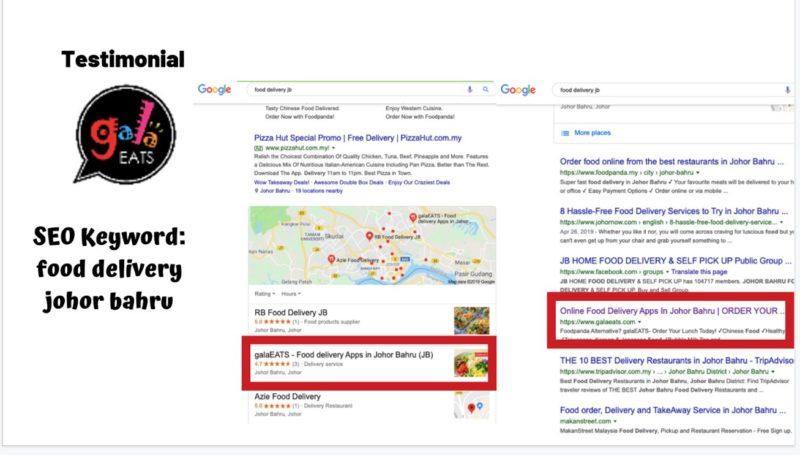Open JB HOME FOOD DELIVERY Public Group result

pyautogui.click(x=676, y=261)
